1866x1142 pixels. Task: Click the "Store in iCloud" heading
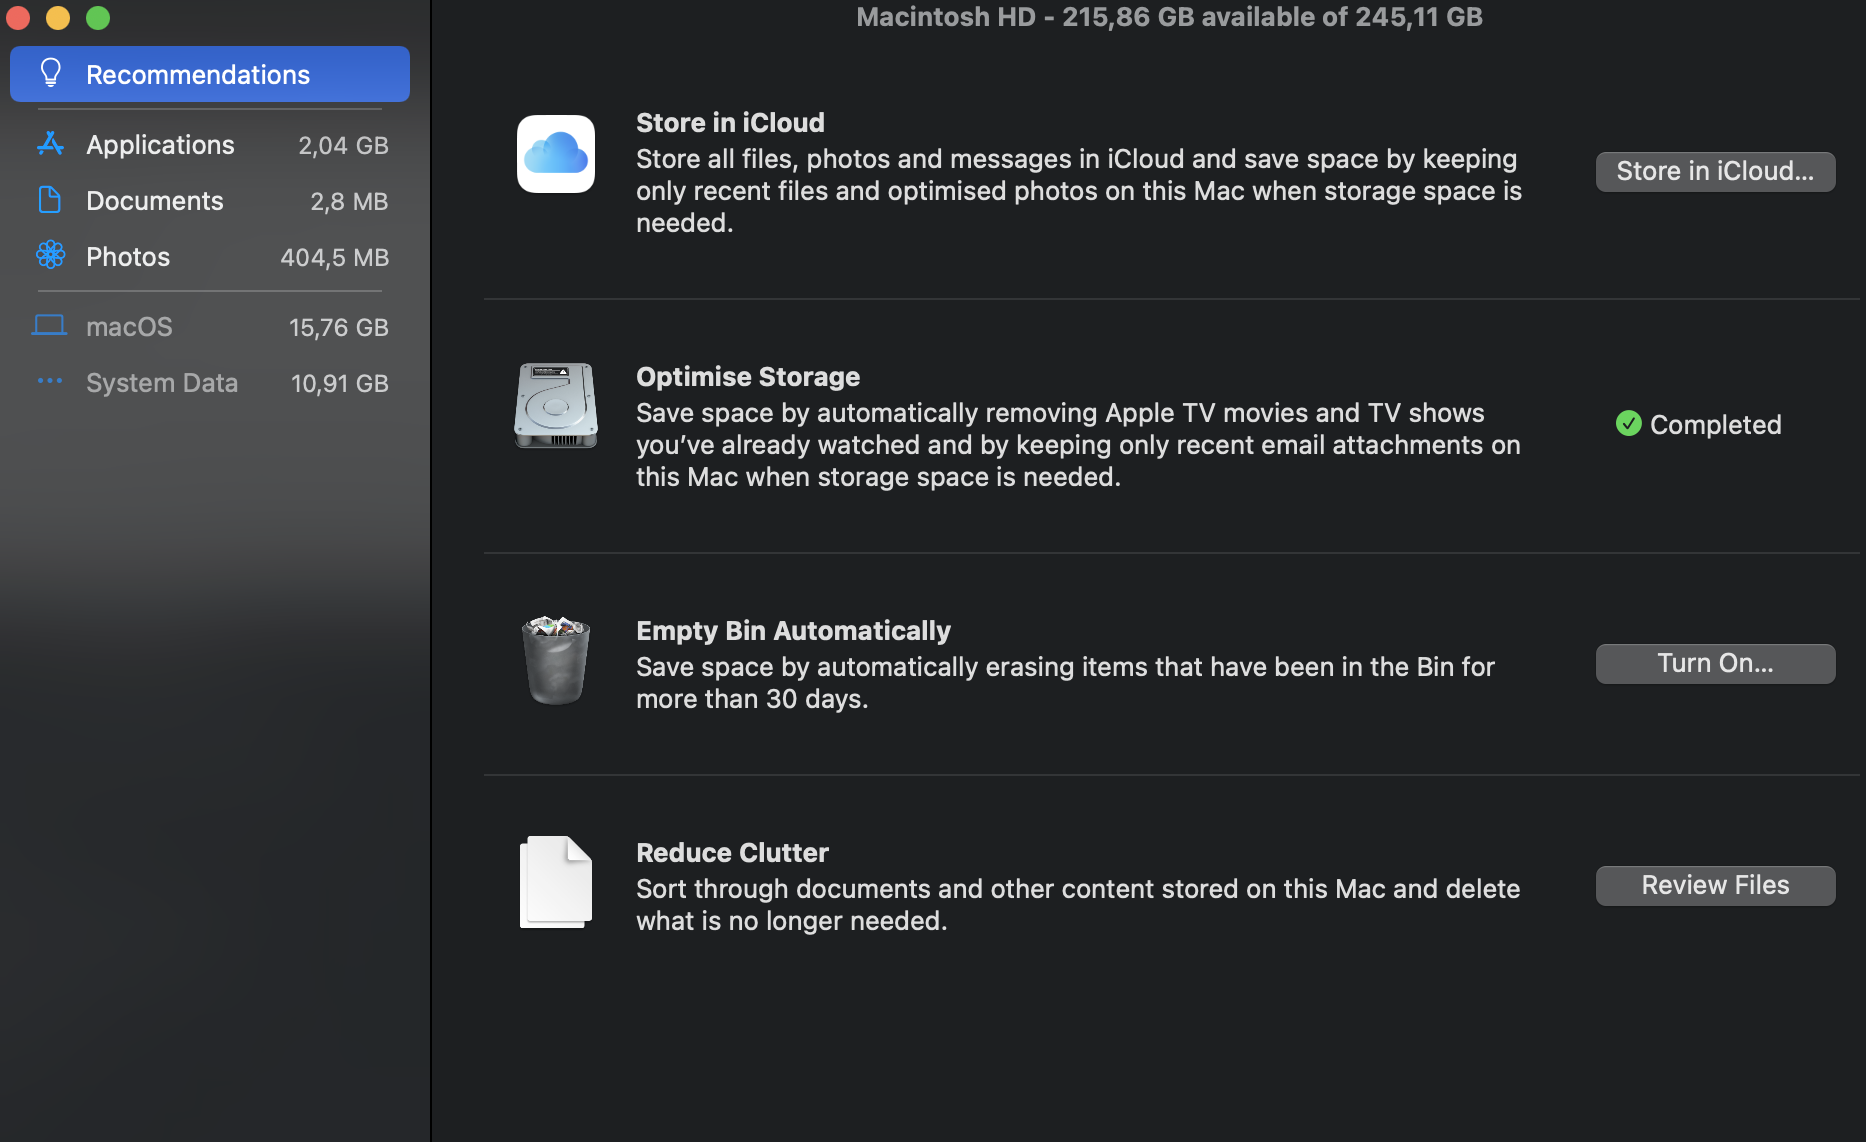[x=730, y=123]
